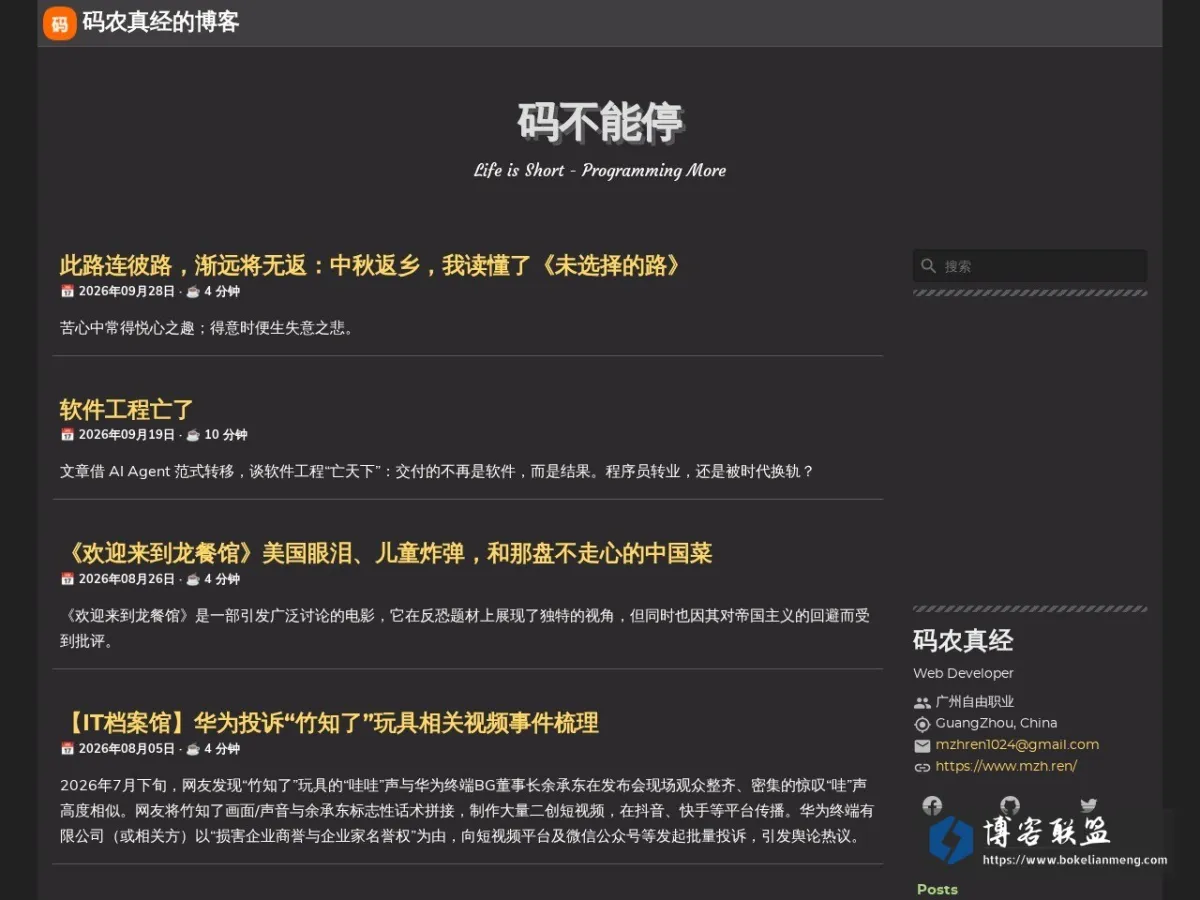Click the summary 苦心中常得悦心之趣
The height and width of the screenshot is (900, 1200).
click(x=207, y=328)
